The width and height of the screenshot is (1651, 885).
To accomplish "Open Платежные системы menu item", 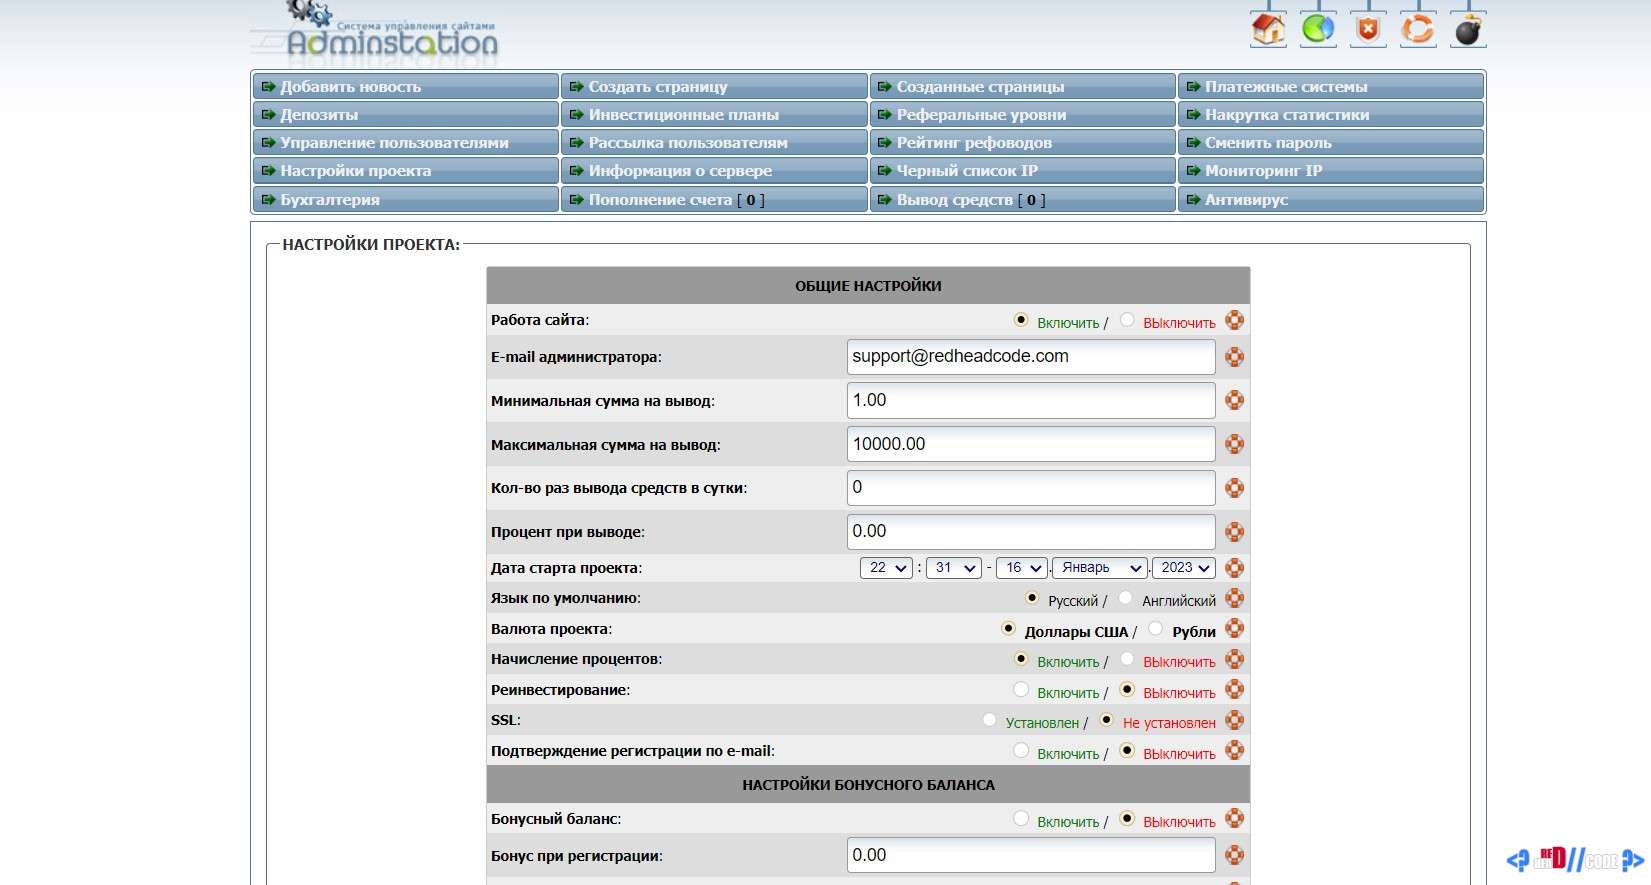I will point(1330,87).
